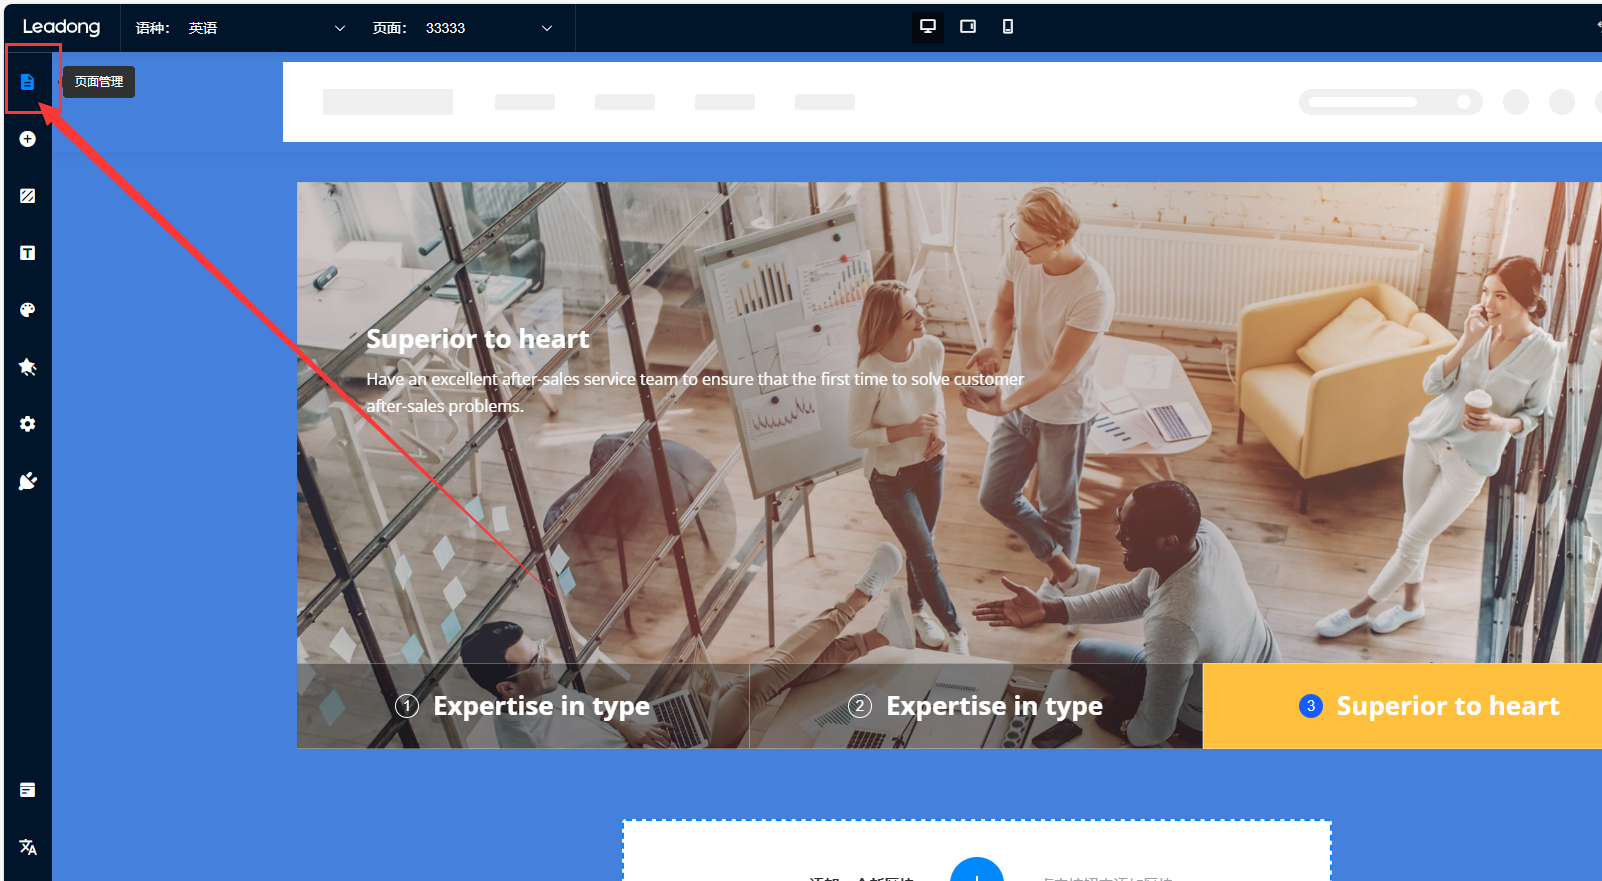Select the diagonal-striped background icon in sidebar

coord(28,196)
